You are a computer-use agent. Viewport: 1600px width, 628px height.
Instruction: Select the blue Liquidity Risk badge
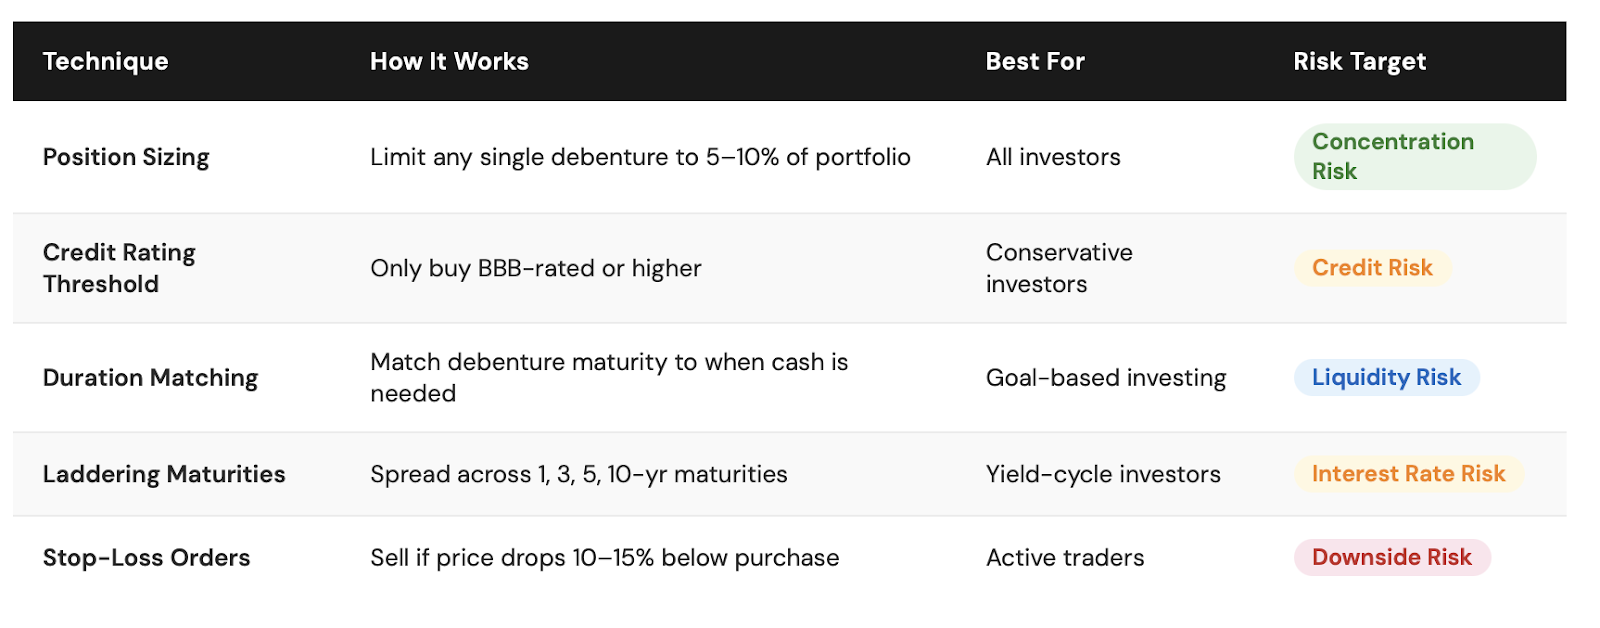click(x=1386, y=378)
